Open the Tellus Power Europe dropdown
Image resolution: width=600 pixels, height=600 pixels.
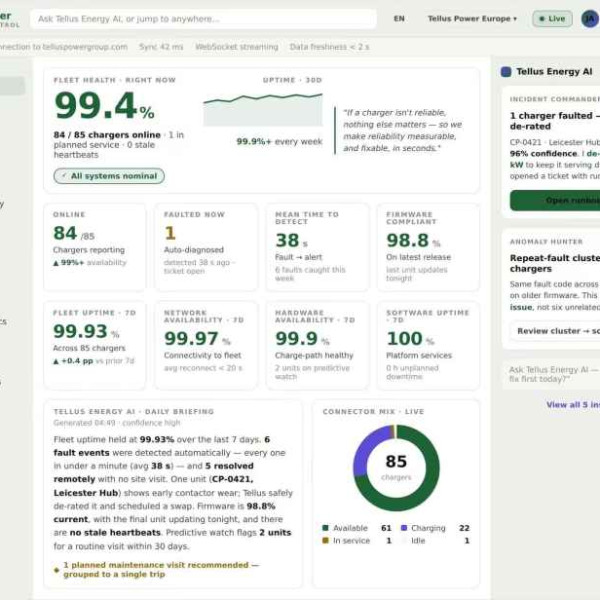point(472,19)
